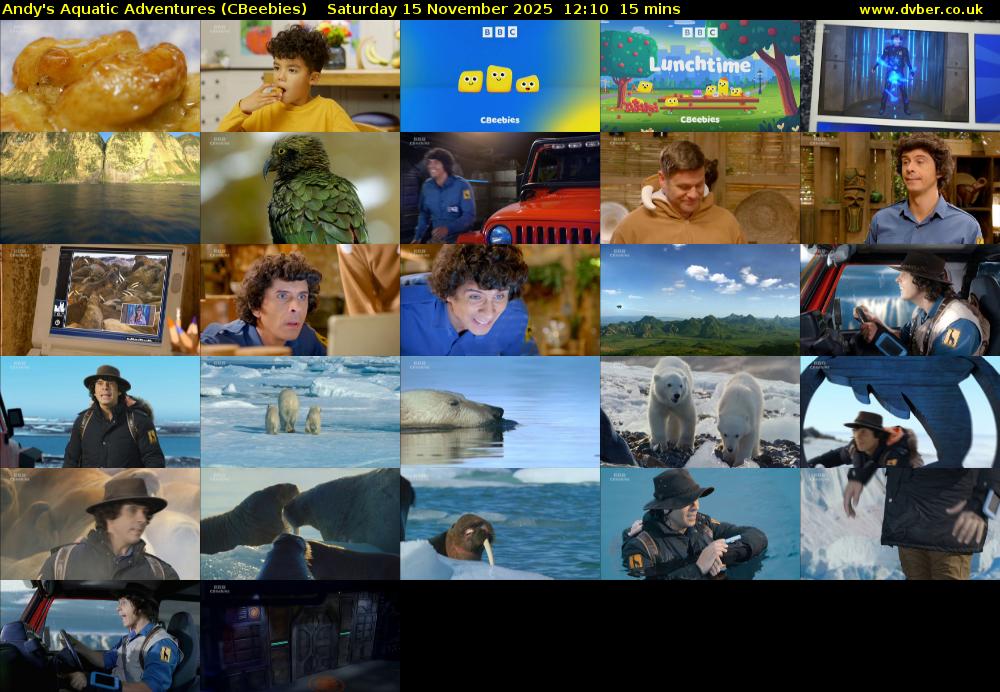Click the CBeebies label beneath the blue logo
The height and width of the screenshot is (692, 1000).
[500, 118]
